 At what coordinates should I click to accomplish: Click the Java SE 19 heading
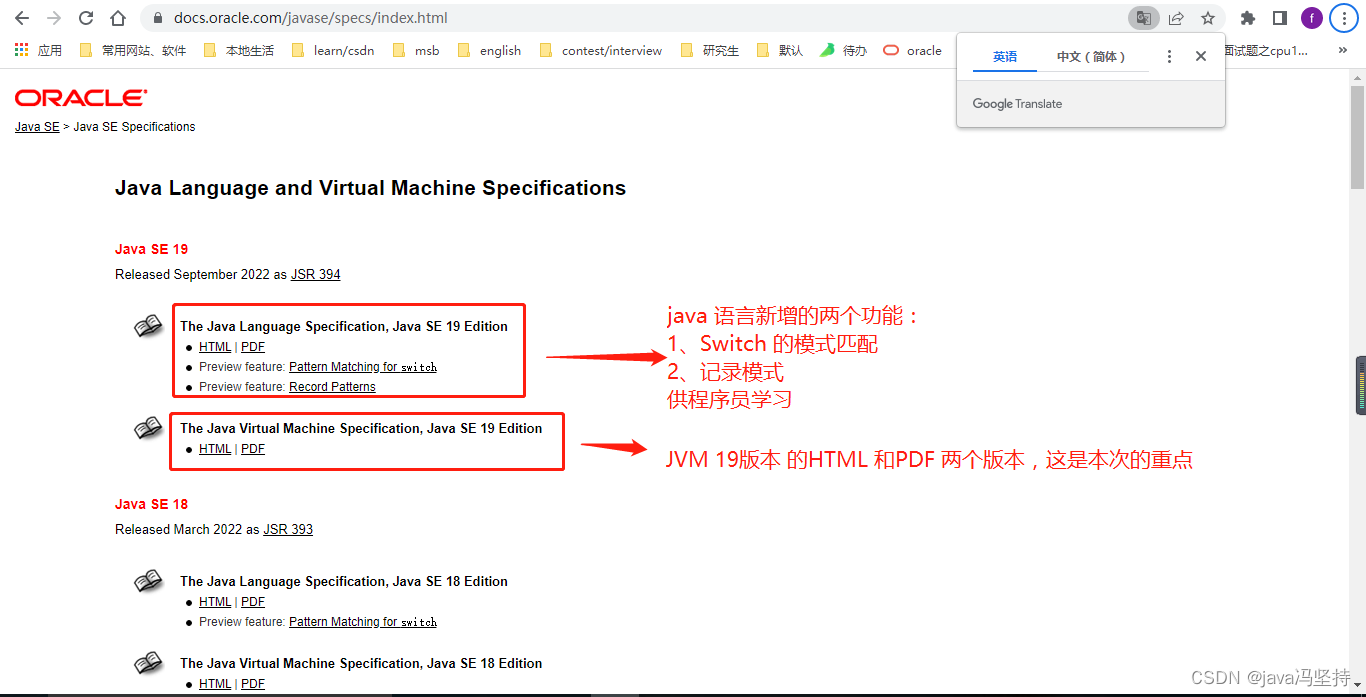tap(152, 249)
